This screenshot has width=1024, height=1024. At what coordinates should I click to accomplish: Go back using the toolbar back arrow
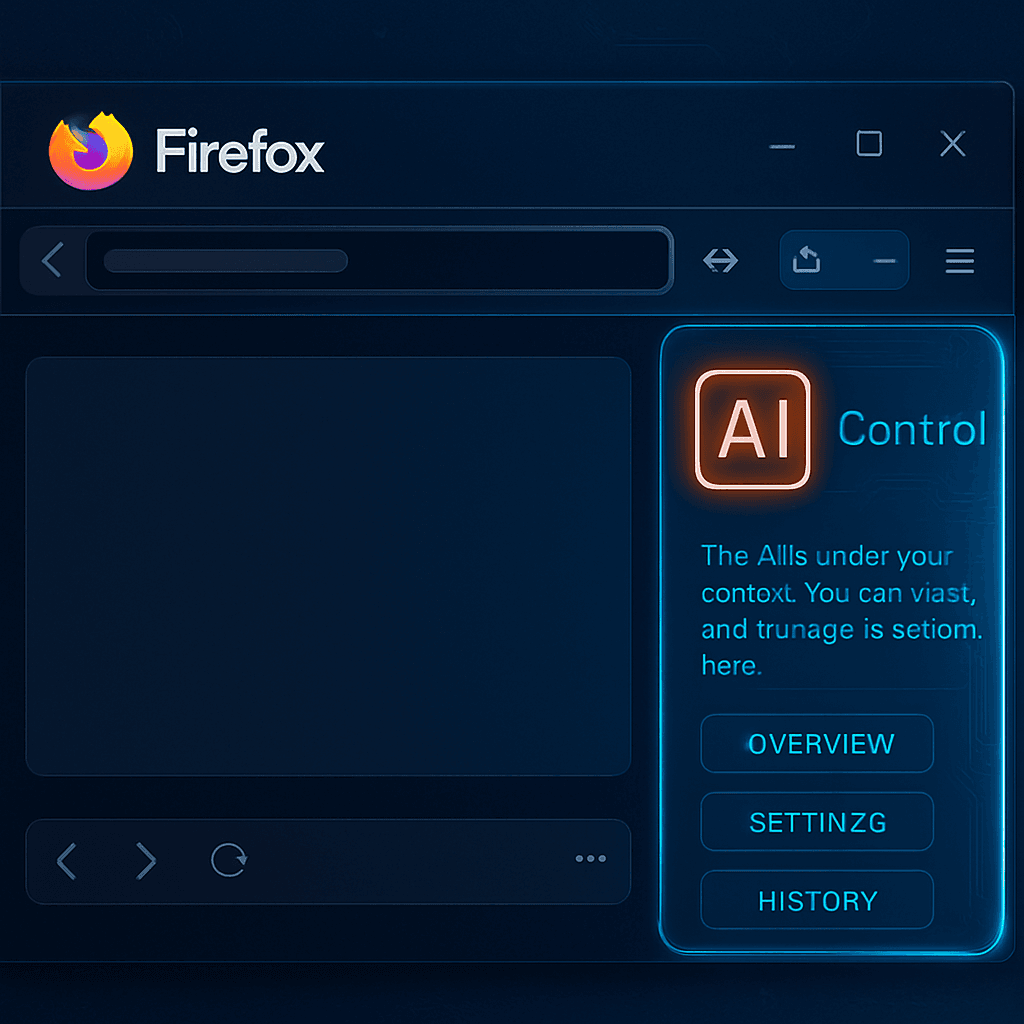click(x=53, y=260)
